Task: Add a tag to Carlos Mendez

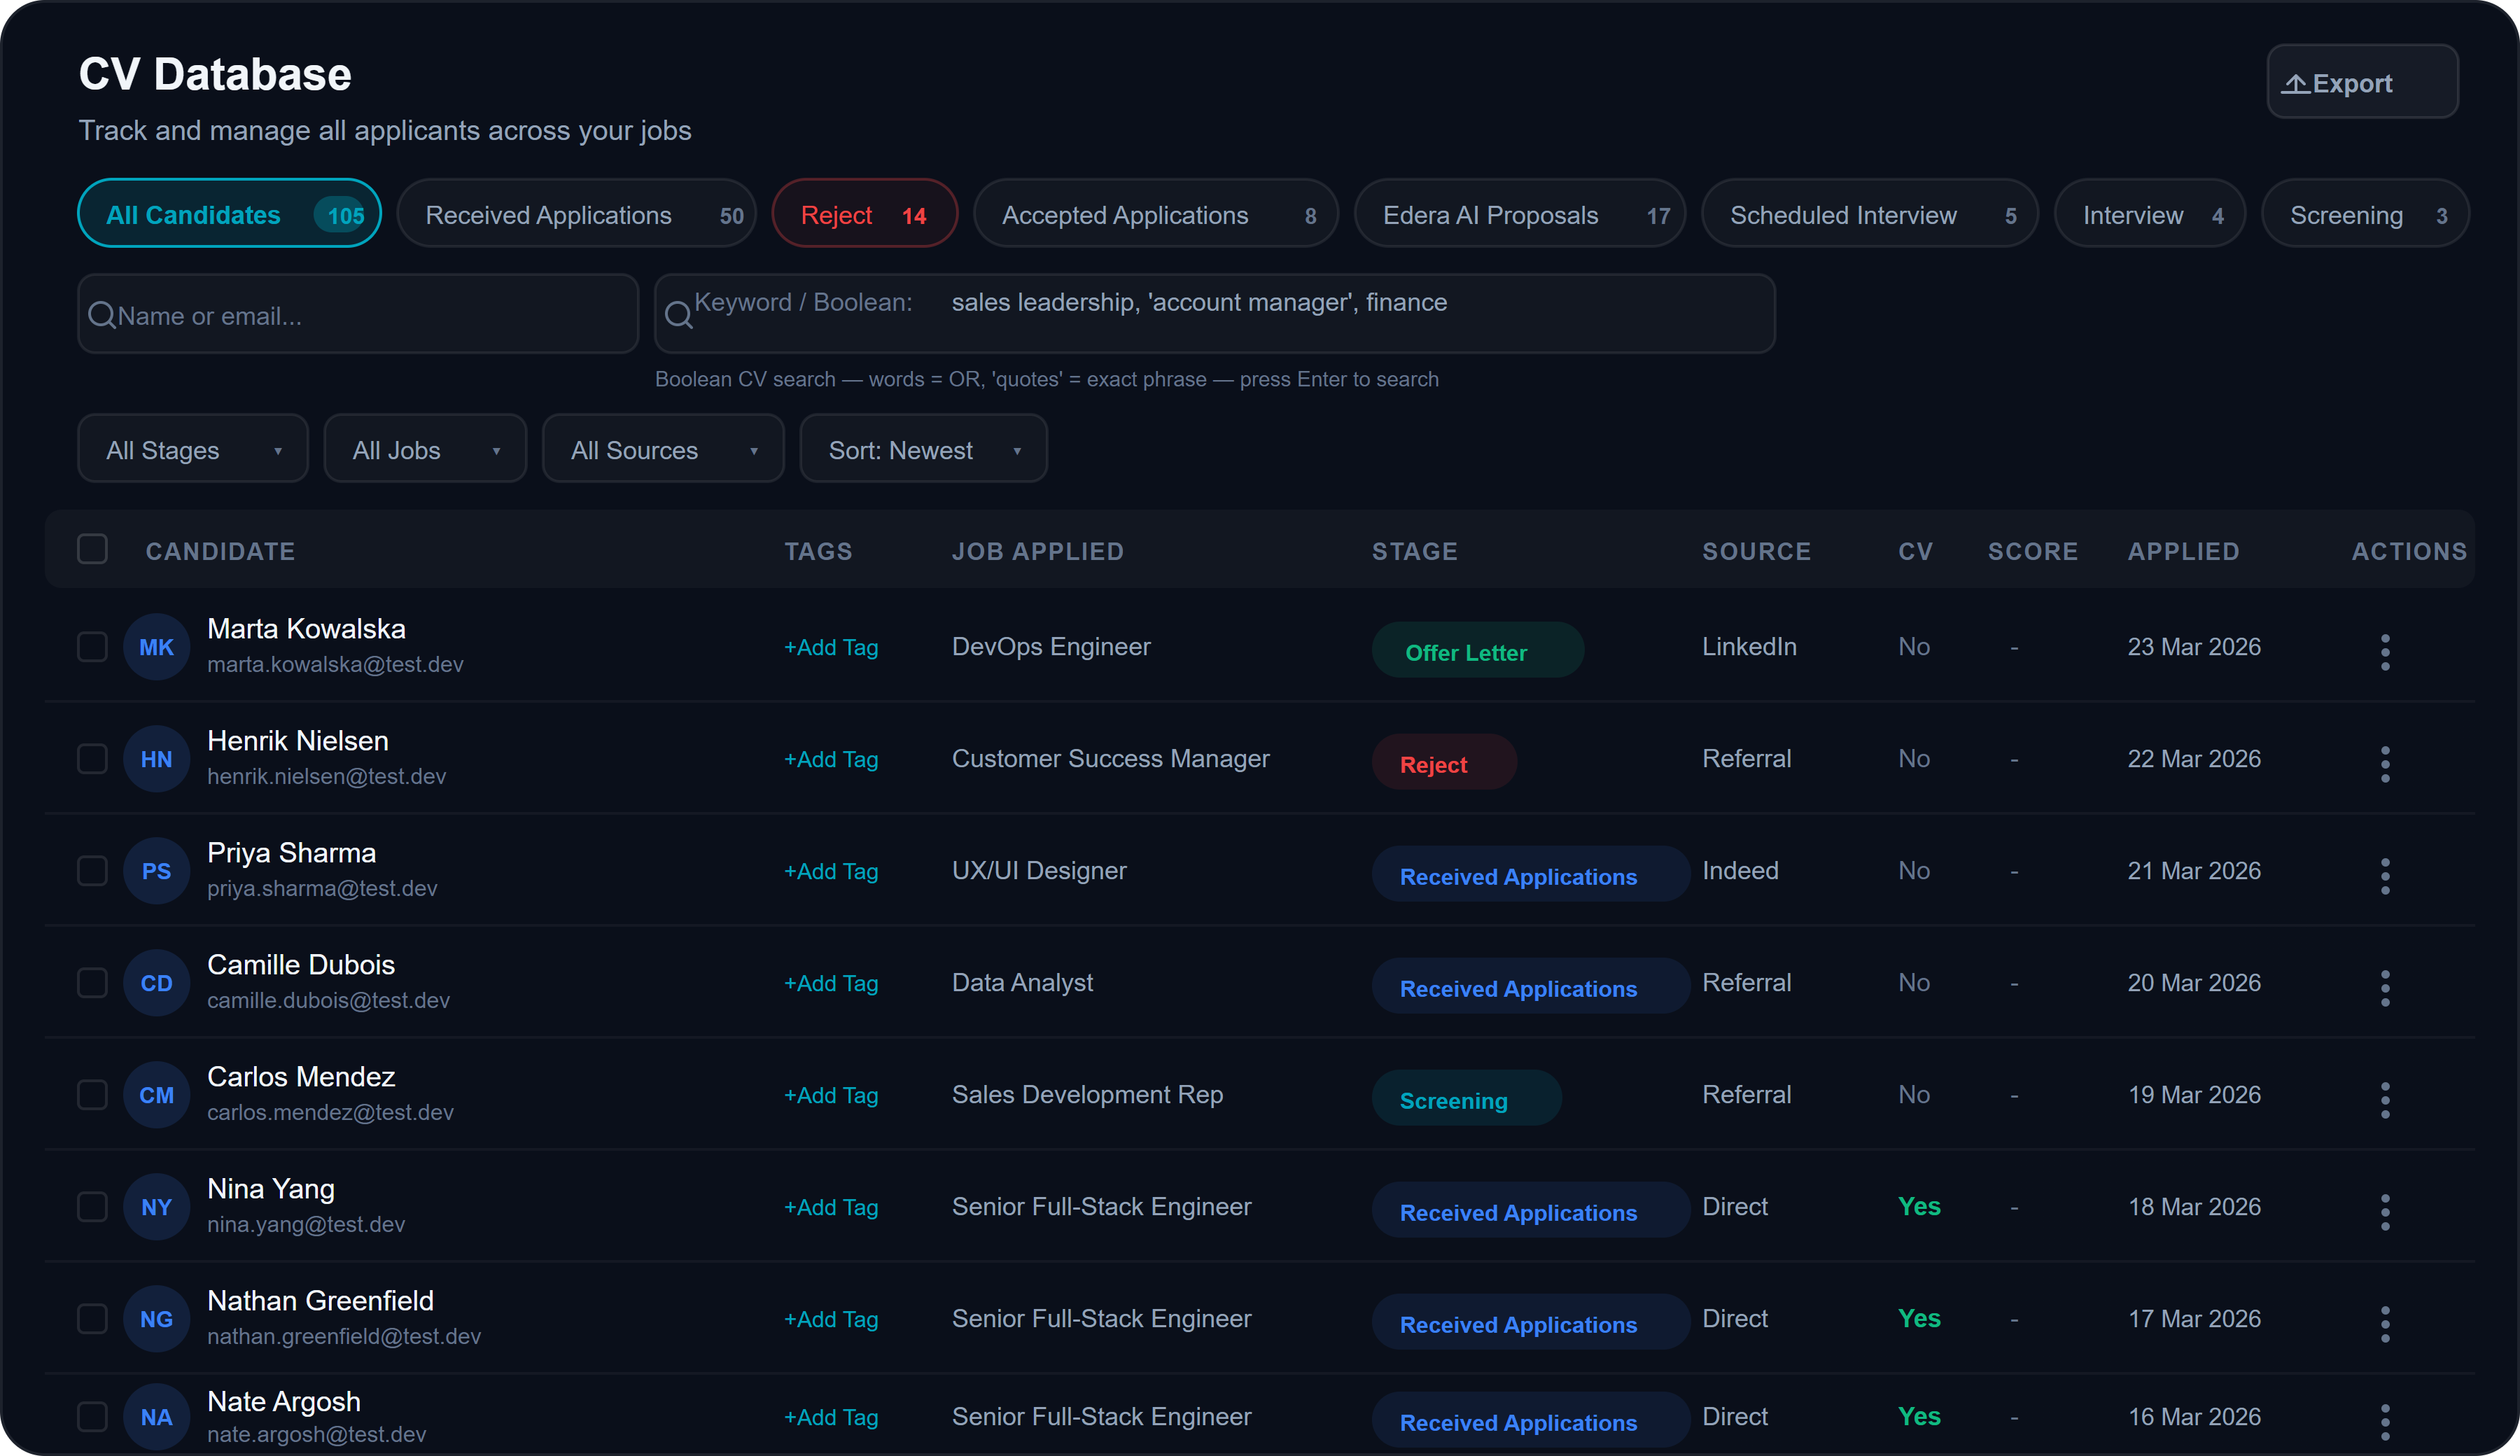Action: (830, 1095)
